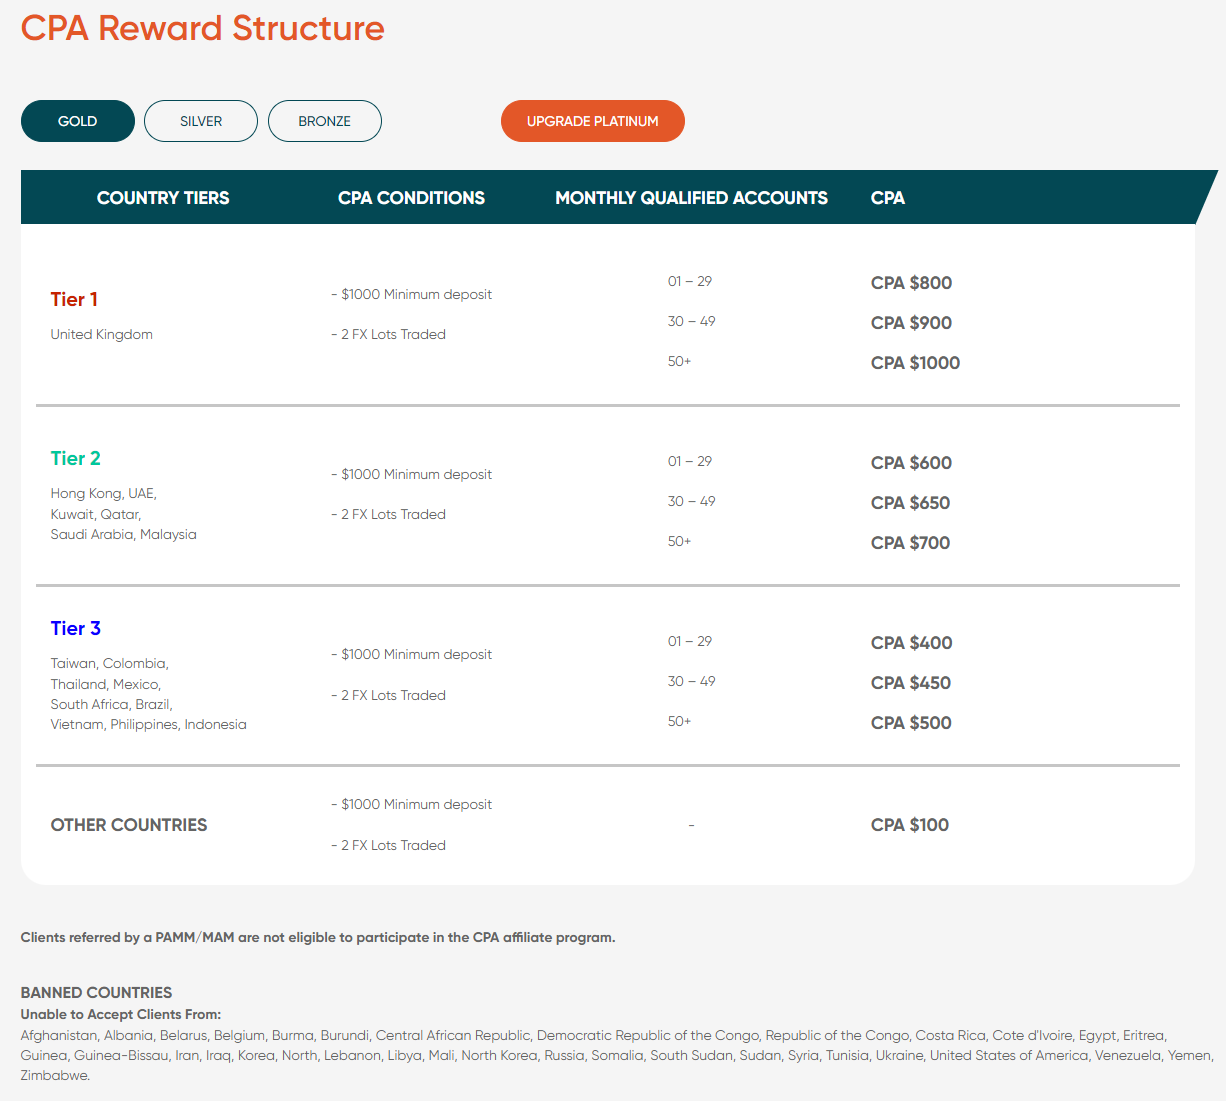Click the COUNTRY TIERS column header

point(163,198)
